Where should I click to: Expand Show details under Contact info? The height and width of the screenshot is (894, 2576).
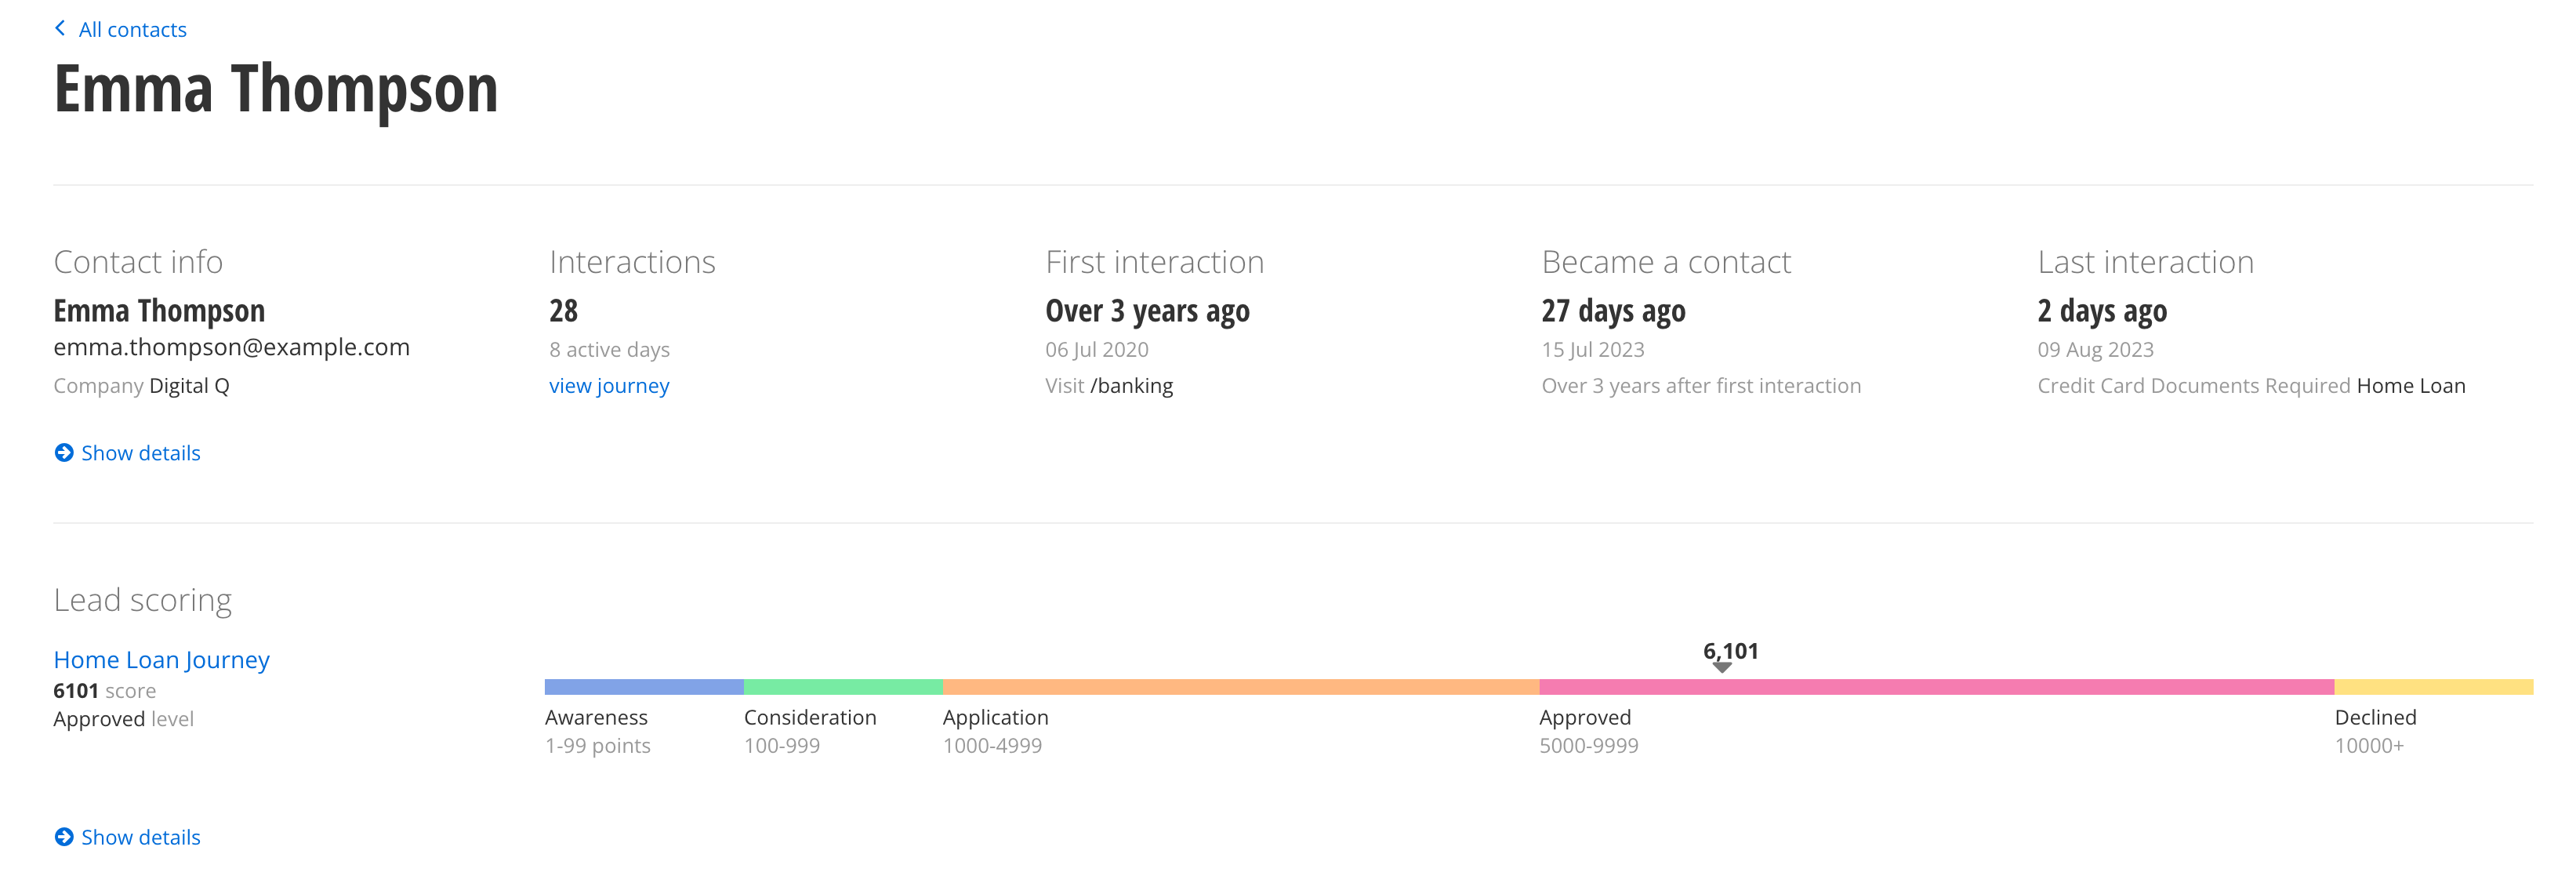coord(140,453)
